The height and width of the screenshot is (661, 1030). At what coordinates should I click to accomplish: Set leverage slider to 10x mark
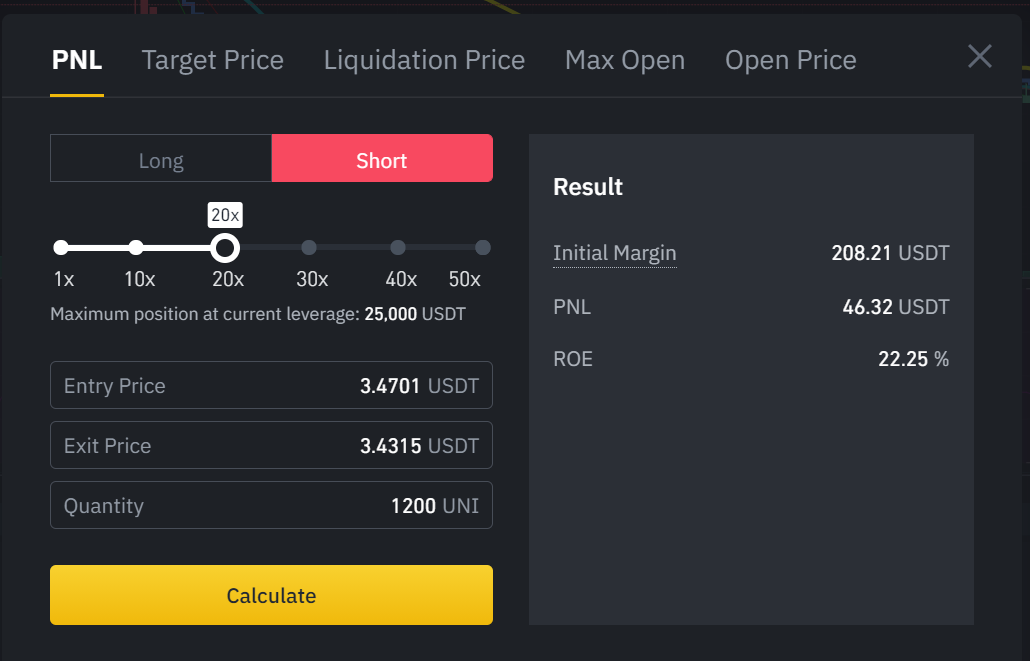click(x=136, y=247)
